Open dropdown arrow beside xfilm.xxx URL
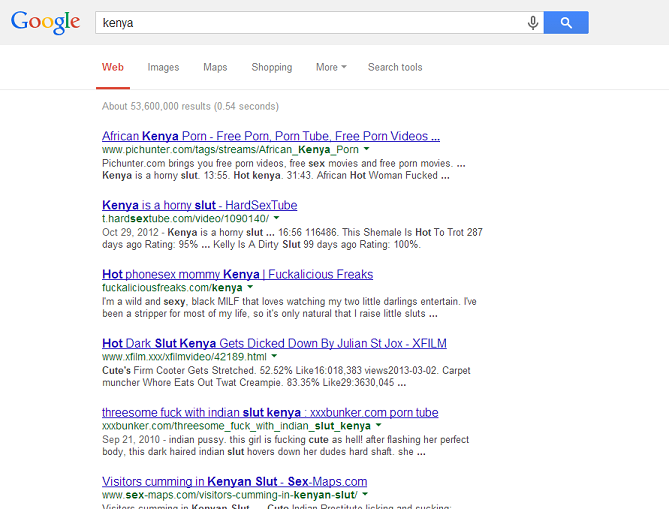Screen dimensions: 669x509 tap(274, 356)
